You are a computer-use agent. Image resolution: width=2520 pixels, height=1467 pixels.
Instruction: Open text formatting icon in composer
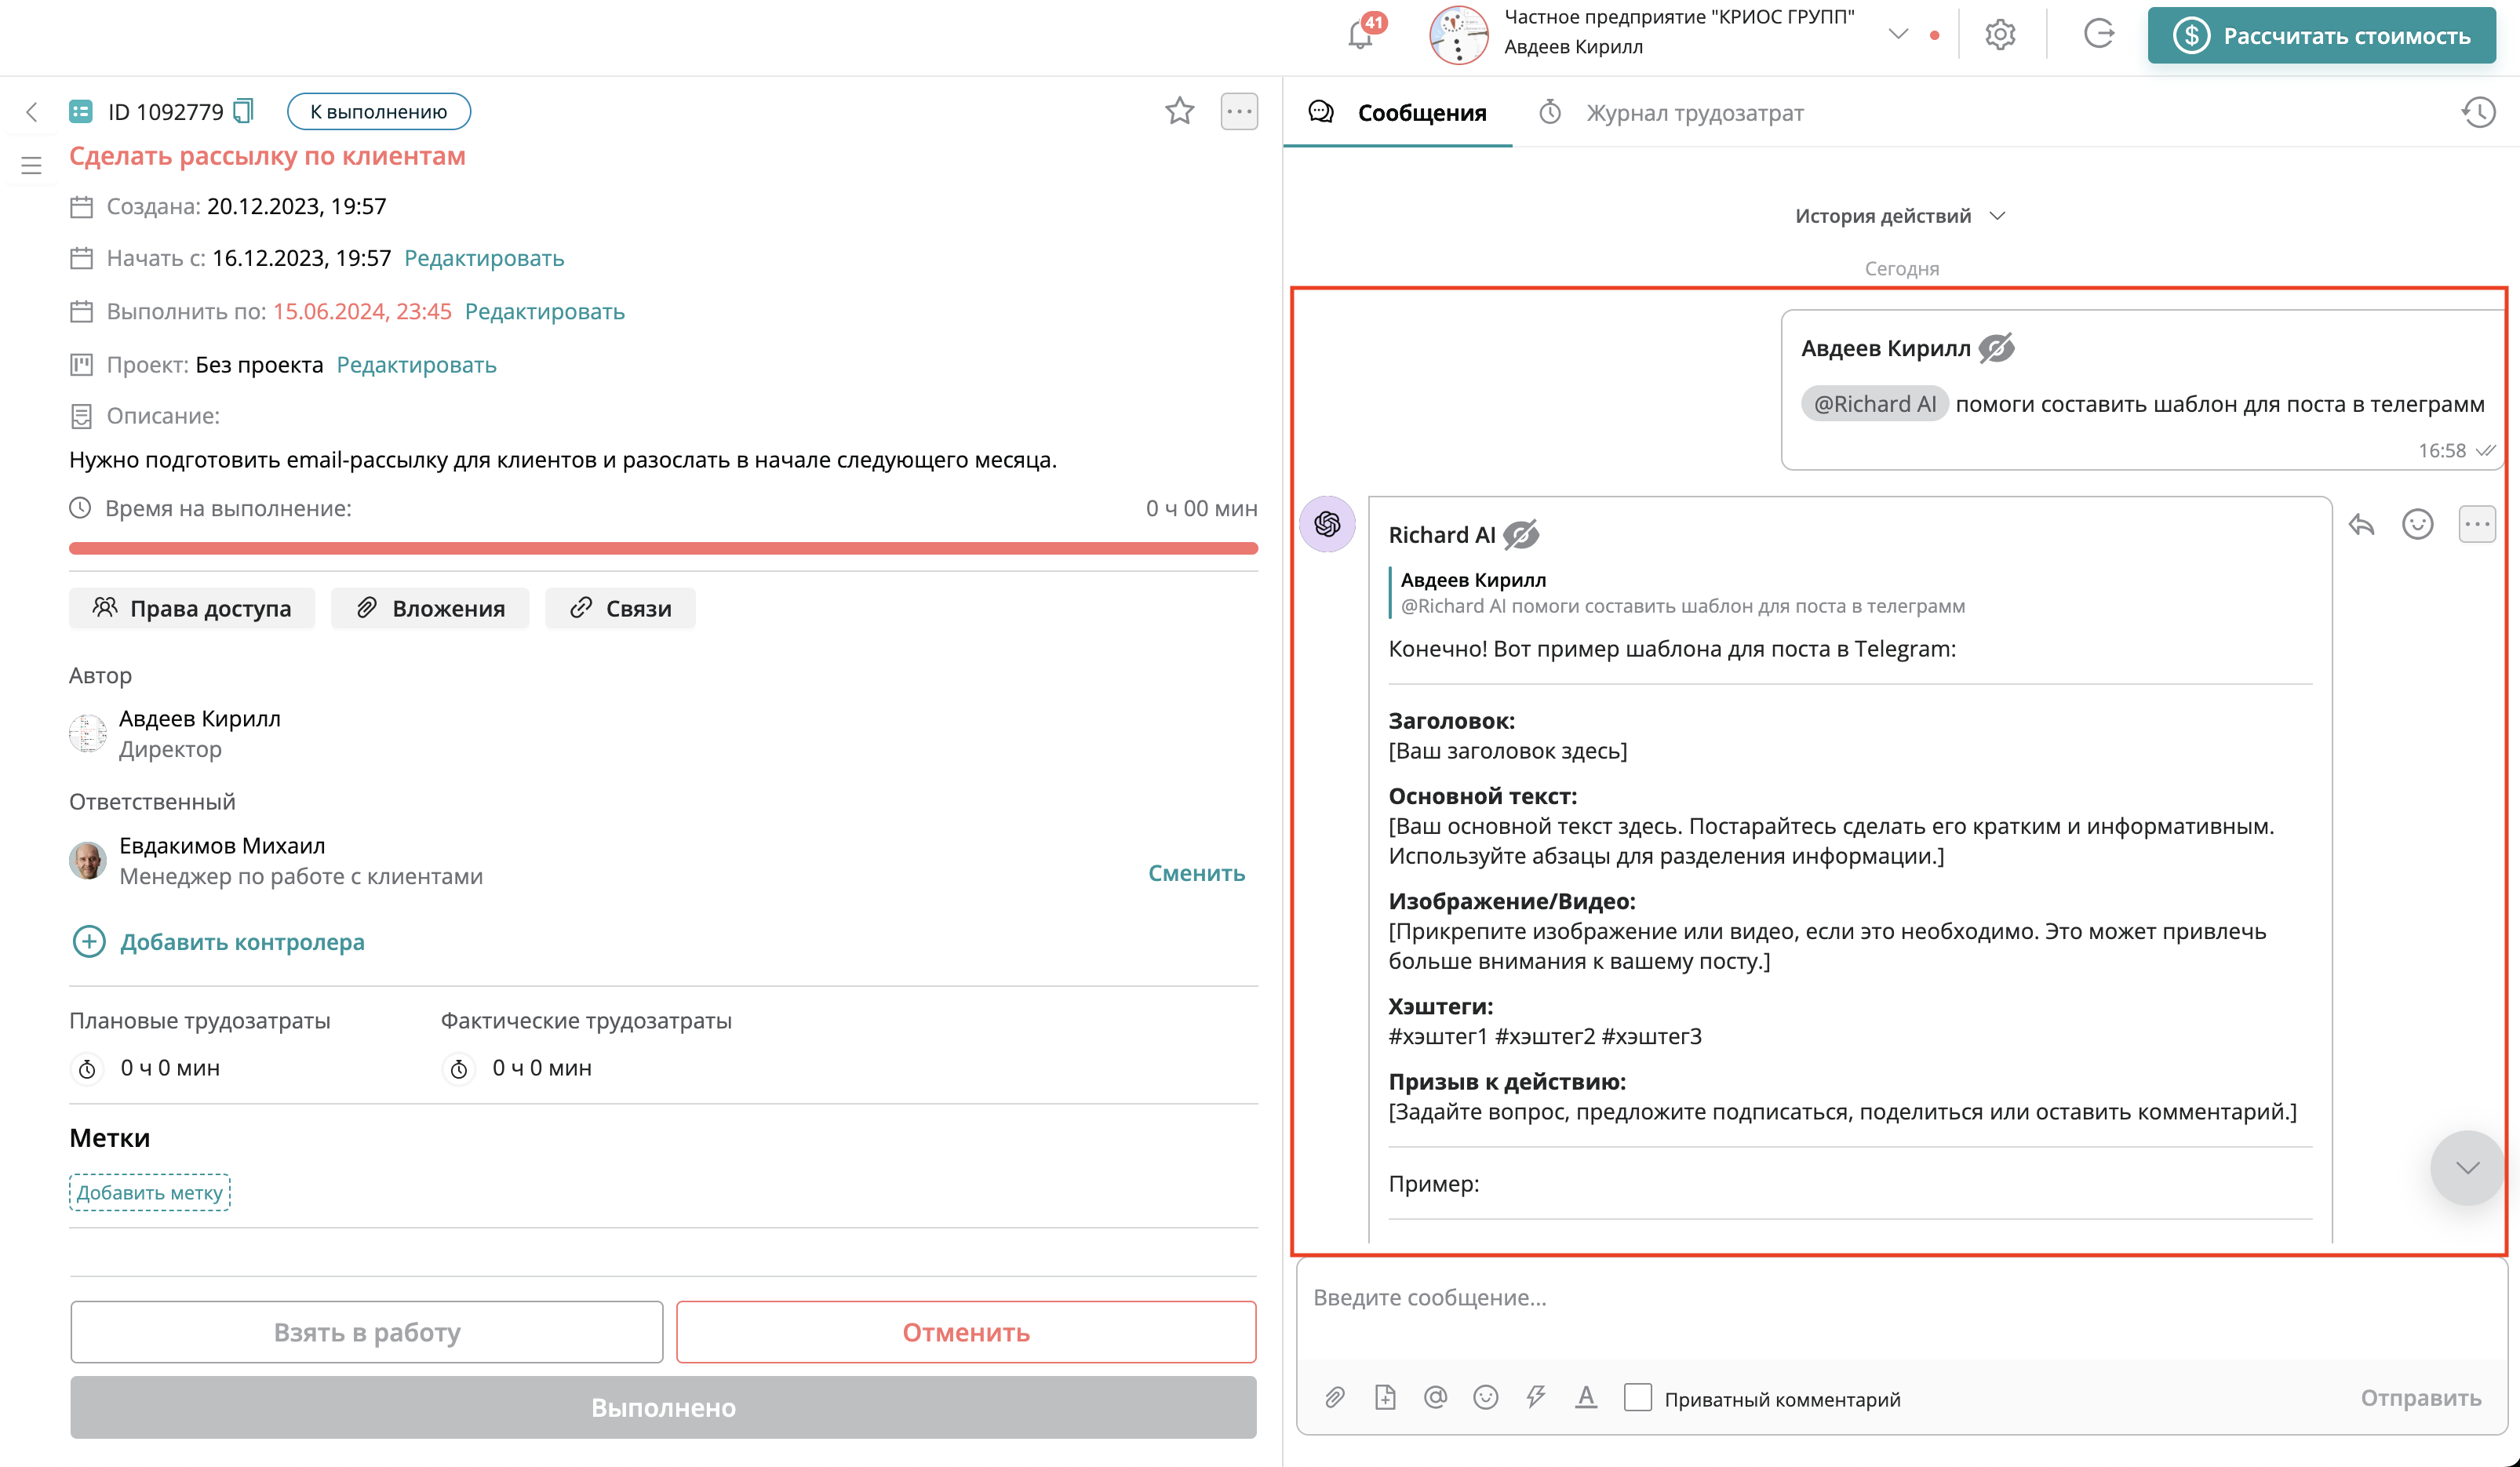pyautogui.click(x=1585, y=1397)
